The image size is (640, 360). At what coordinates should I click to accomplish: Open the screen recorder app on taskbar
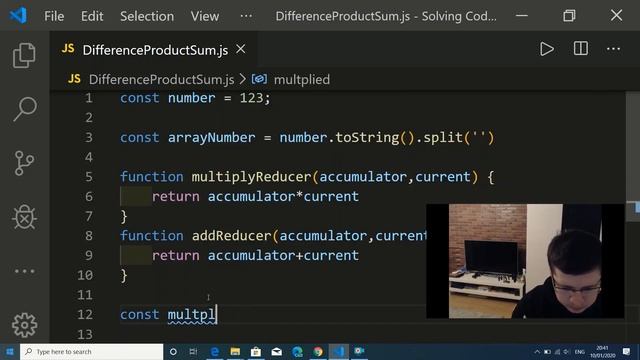click(360, 351)
